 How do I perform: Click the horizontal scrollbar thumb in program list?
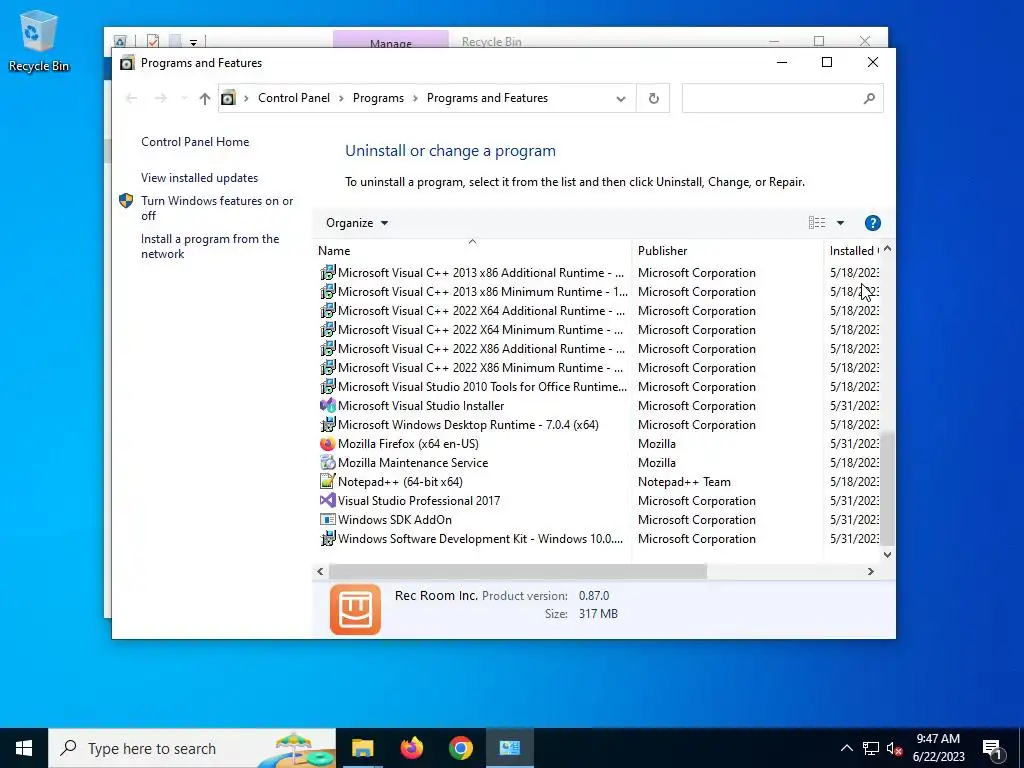pyautogui.click(x=517, y=571)
